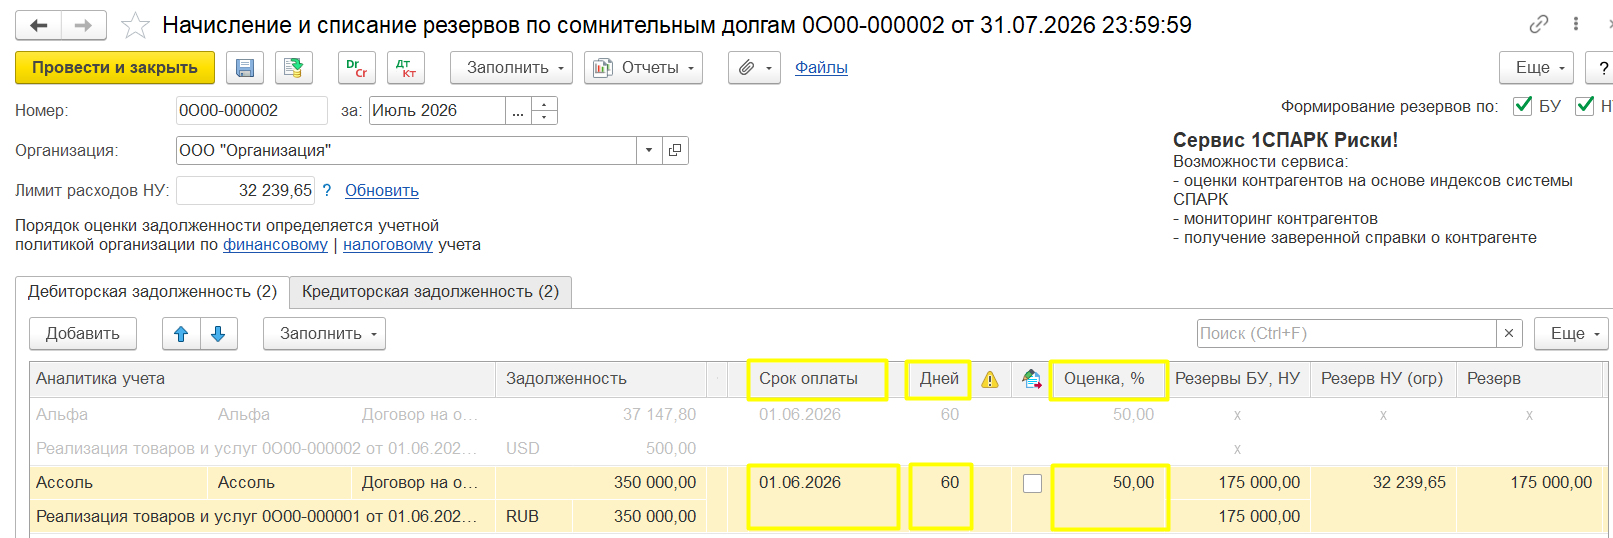
Task: Open the Обновить link
Action: (382, 190)
